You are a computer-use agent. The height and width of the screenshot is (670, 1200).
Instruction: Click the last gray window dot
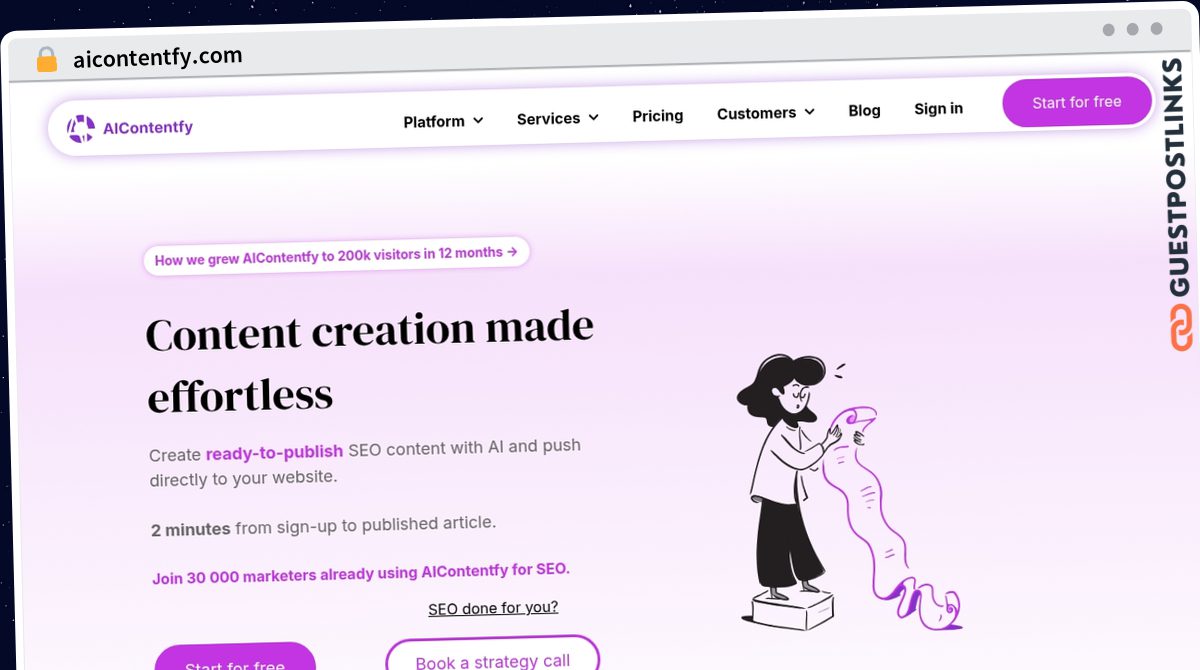click(x=1156, y=29)
